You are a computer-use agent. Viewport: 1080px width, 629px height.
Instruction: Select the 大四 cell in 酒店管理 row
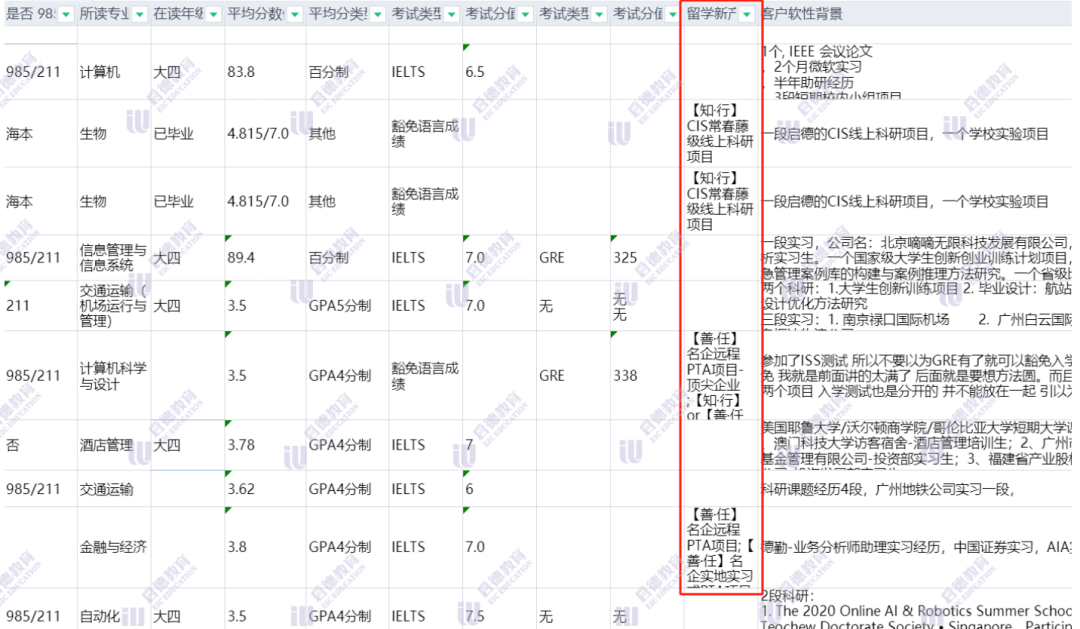pyautogui.click(x=187, y=445)
